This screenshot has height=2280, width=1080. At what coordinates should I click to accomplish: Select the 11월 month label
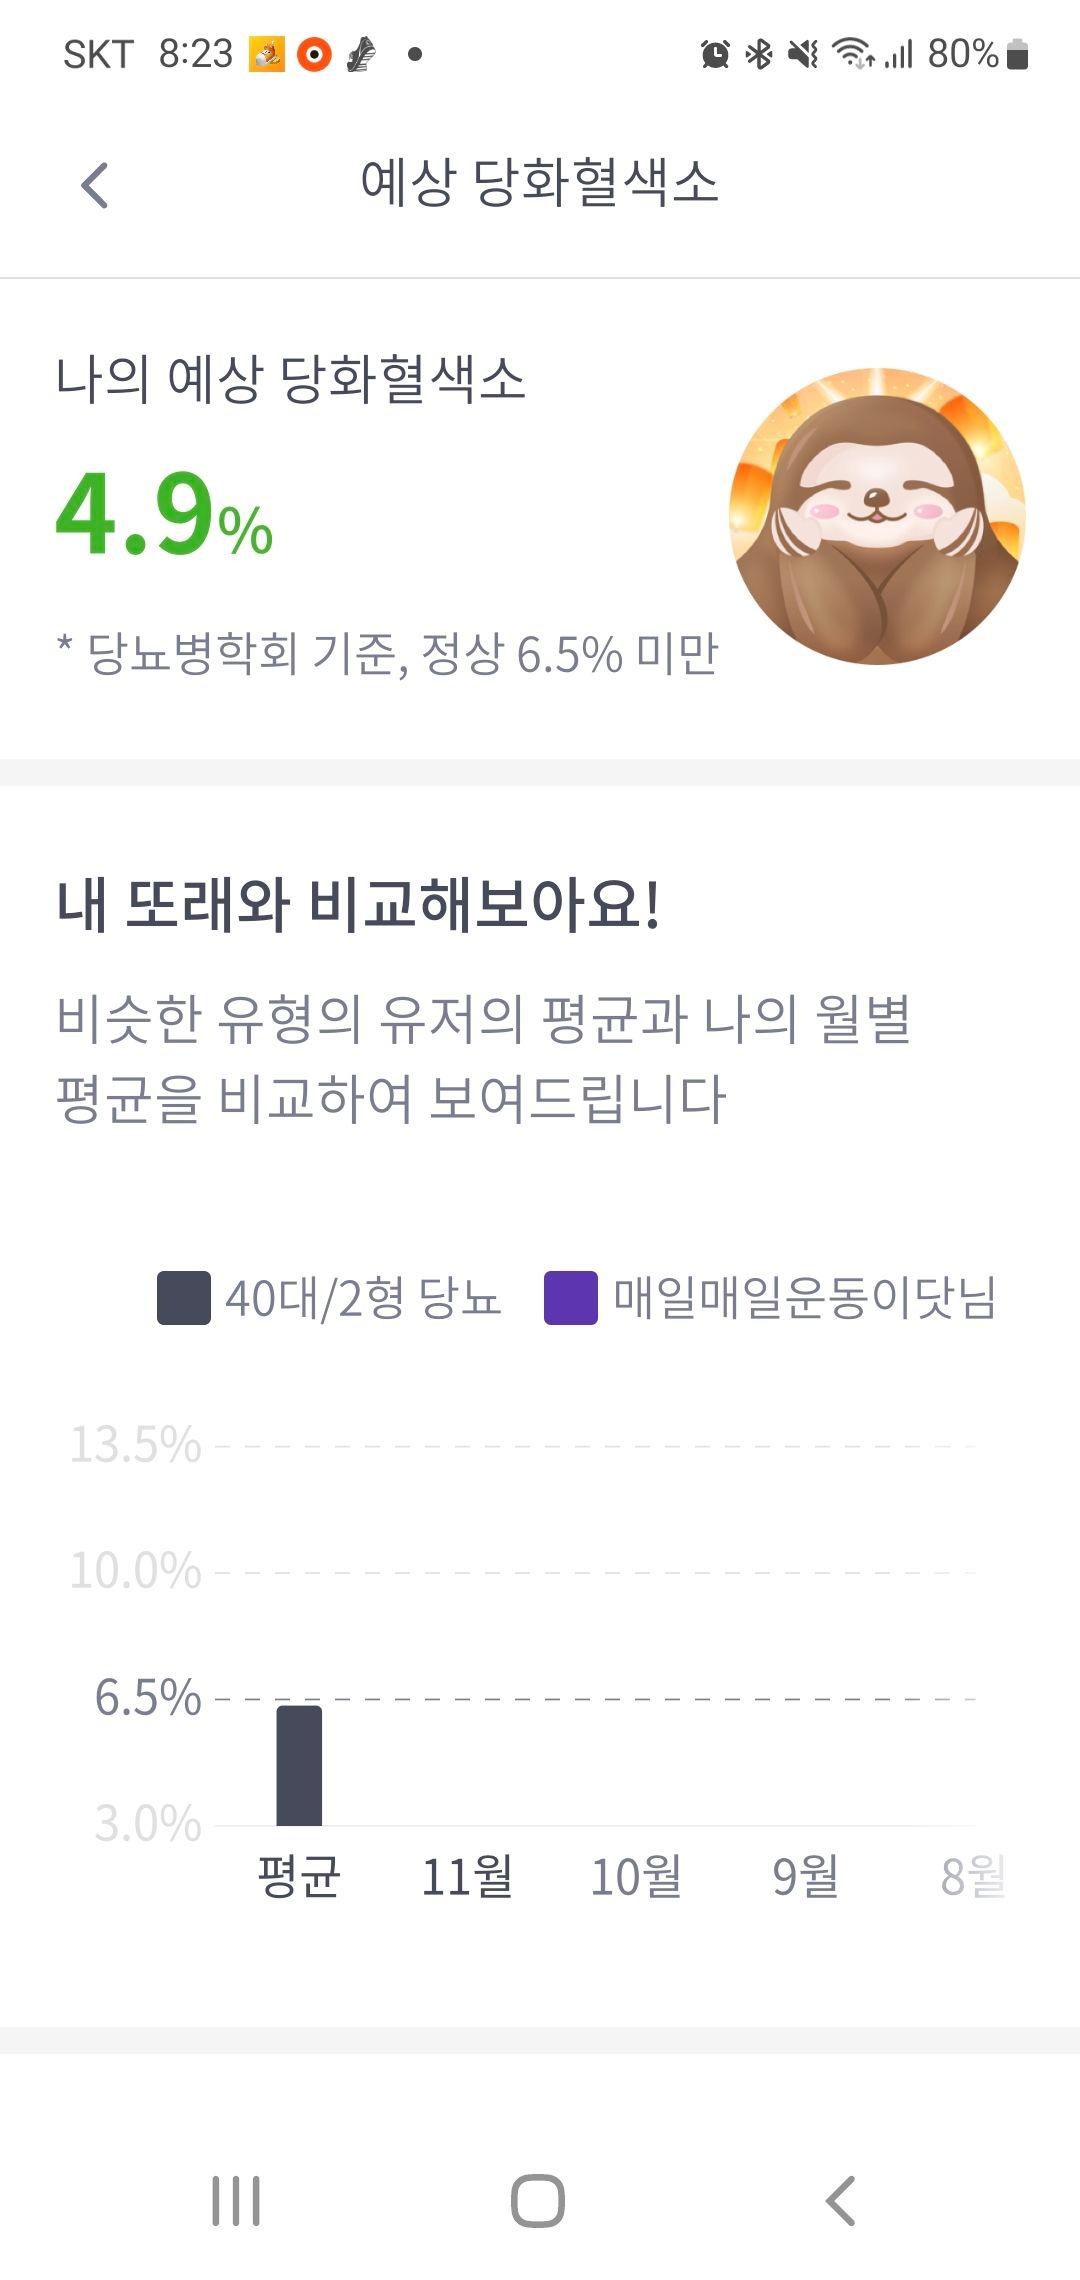[467, 1876]
